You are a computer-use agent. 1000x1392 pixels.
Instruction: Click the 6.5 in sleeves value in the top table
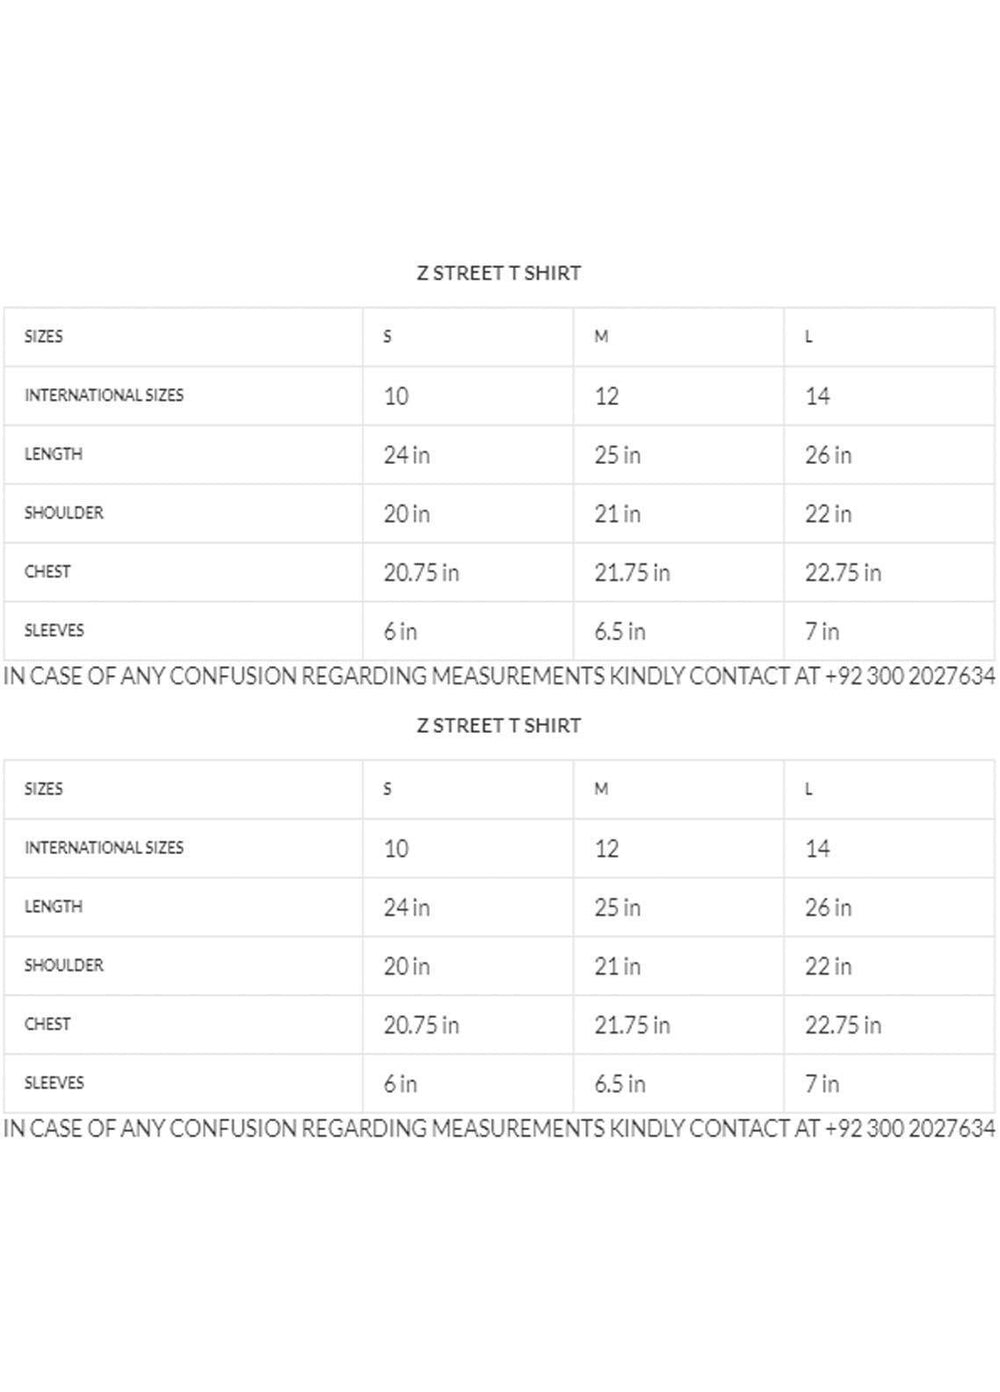tap(620, 632)
